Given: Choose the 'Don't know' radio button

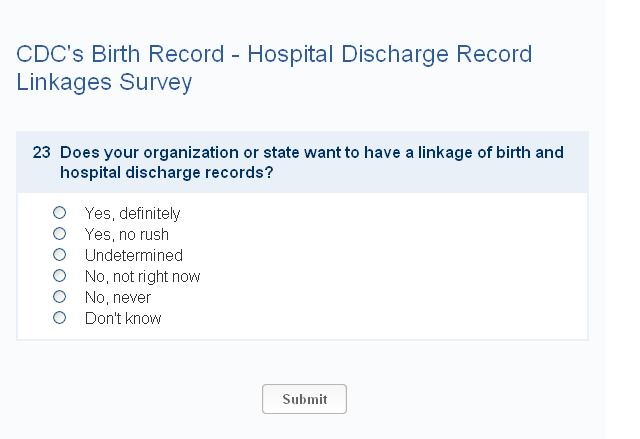Looking at the screenshot, I should [x=59, y=318].
